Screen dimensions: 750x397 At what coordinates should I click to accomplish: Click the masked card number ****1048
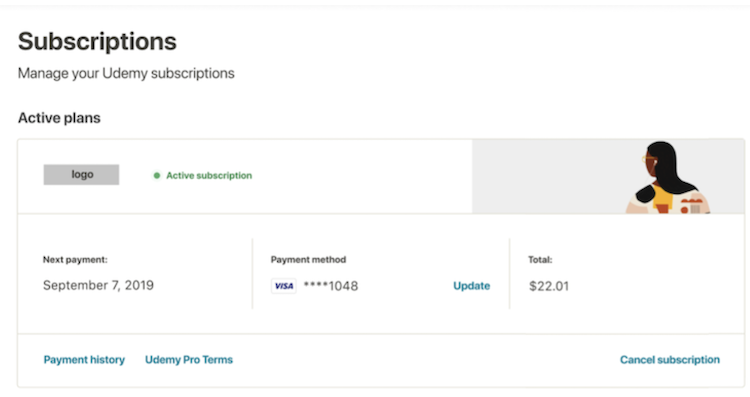(331, 286)
